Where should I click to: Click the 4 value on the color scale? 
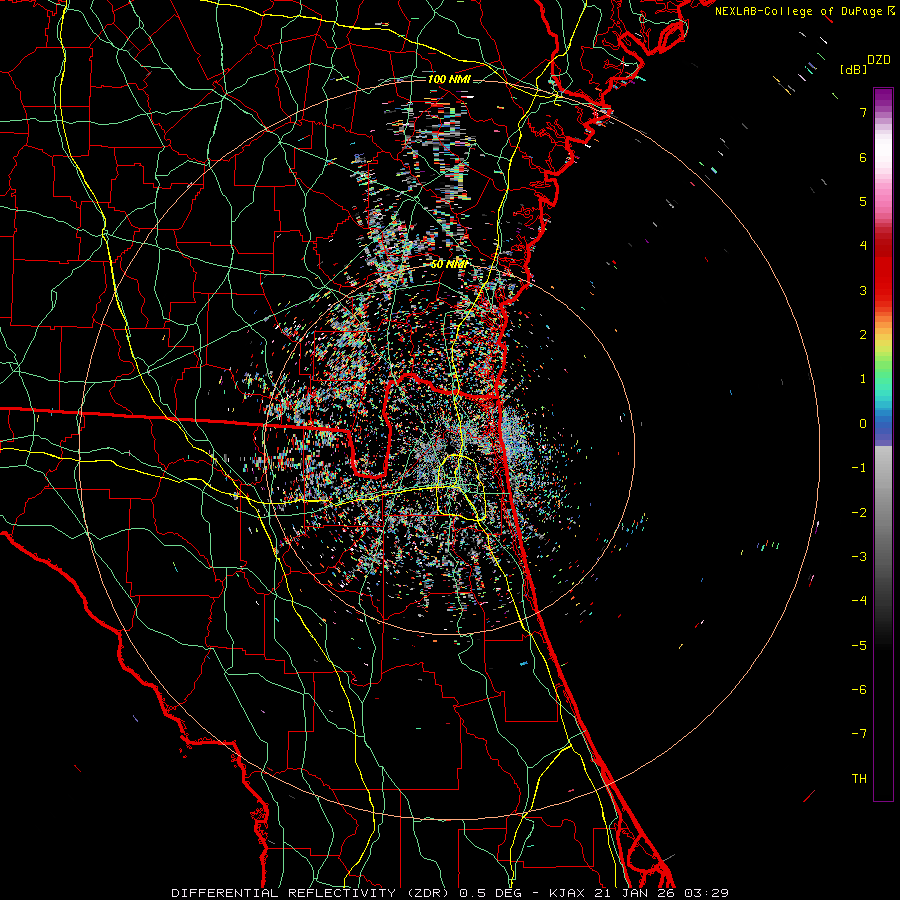(x=863, y=246)
